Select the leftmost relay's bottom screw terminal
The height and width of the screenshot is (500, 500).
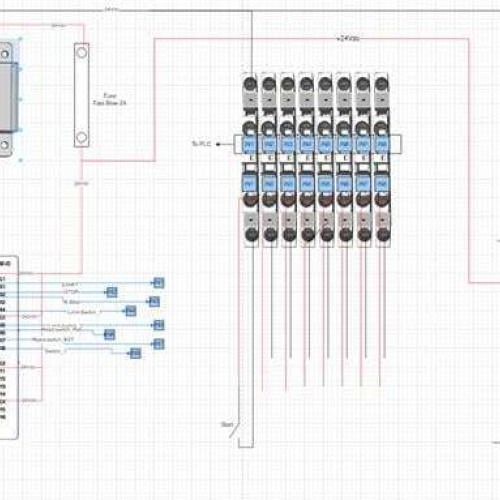pos(252,234)
